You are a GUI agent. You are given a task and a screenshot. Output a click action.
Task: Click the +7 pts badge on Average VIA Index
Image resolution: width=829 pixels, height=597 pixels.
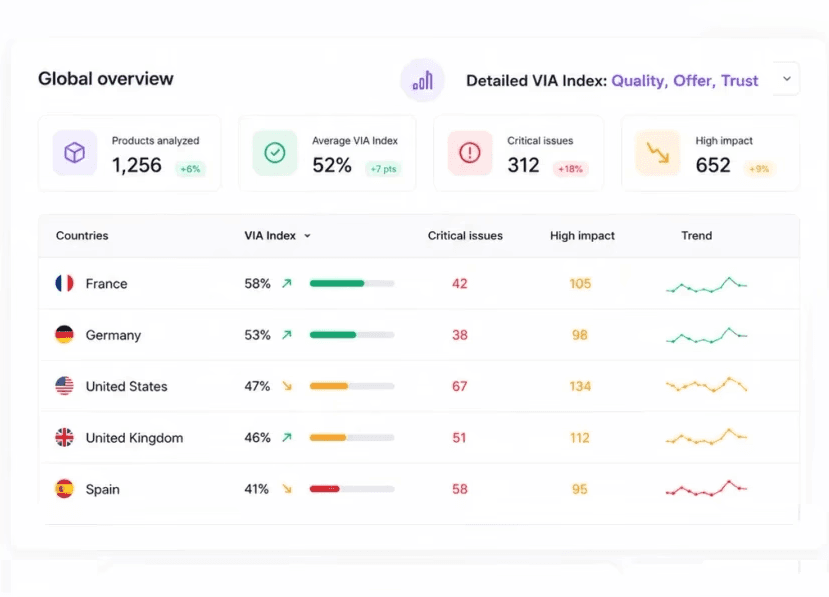383,169
